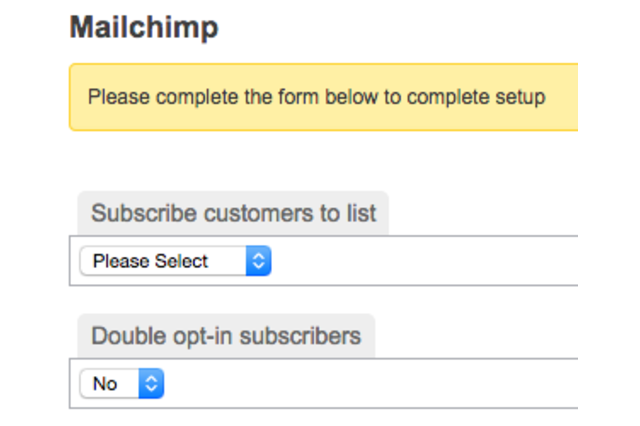The width and height of the screenshot is (640, 426).
Task: Click the word 'below' in setup notice
Action: click(x=338, y=97)
